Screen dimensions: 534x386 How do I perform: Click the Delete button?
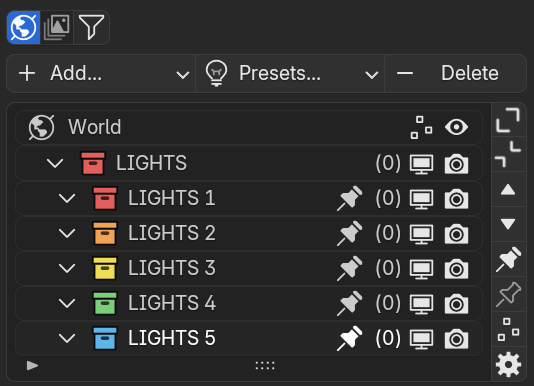(456, 73)
